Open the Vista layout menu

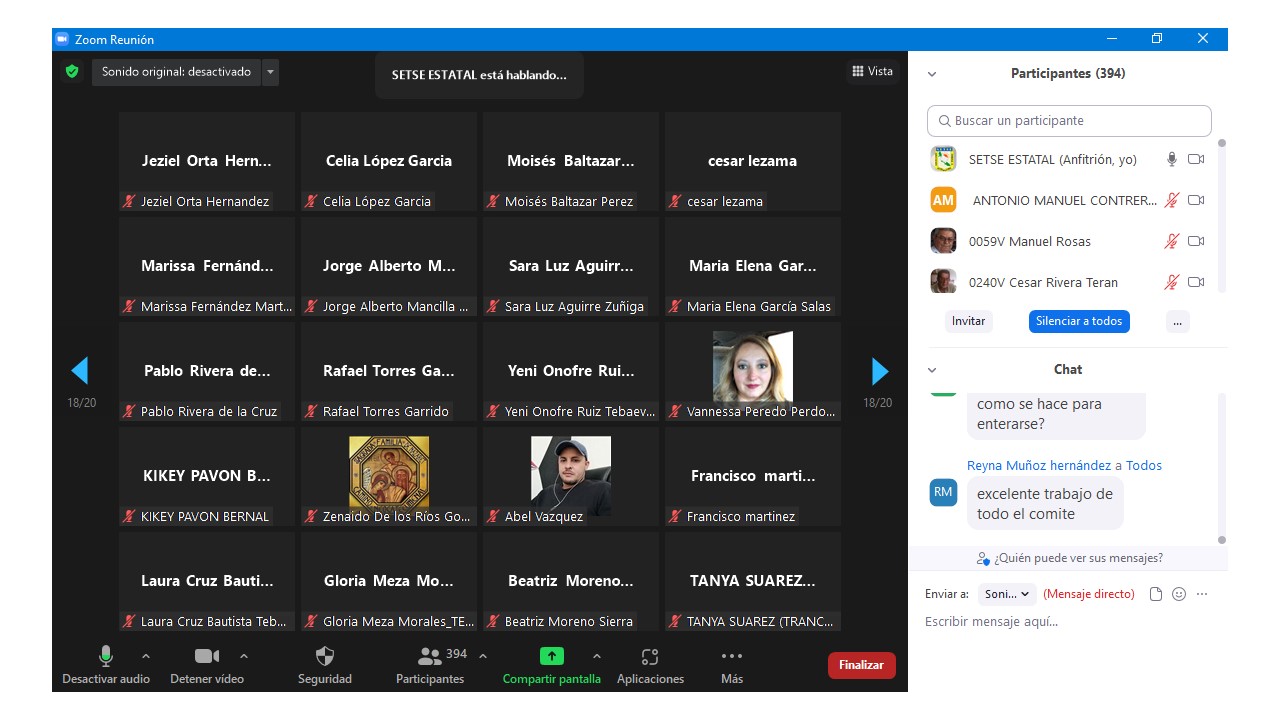(872, 71)
